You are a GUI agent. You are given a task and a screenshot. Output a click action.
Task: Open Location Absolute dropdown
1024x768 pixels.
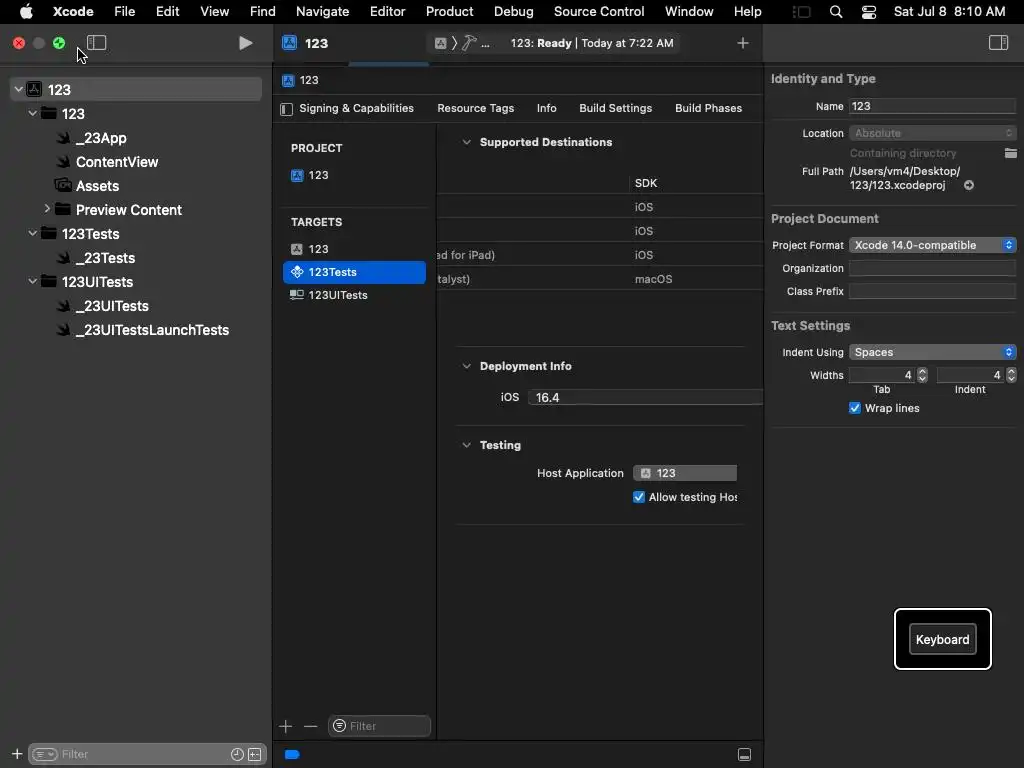tap(933, 133)
